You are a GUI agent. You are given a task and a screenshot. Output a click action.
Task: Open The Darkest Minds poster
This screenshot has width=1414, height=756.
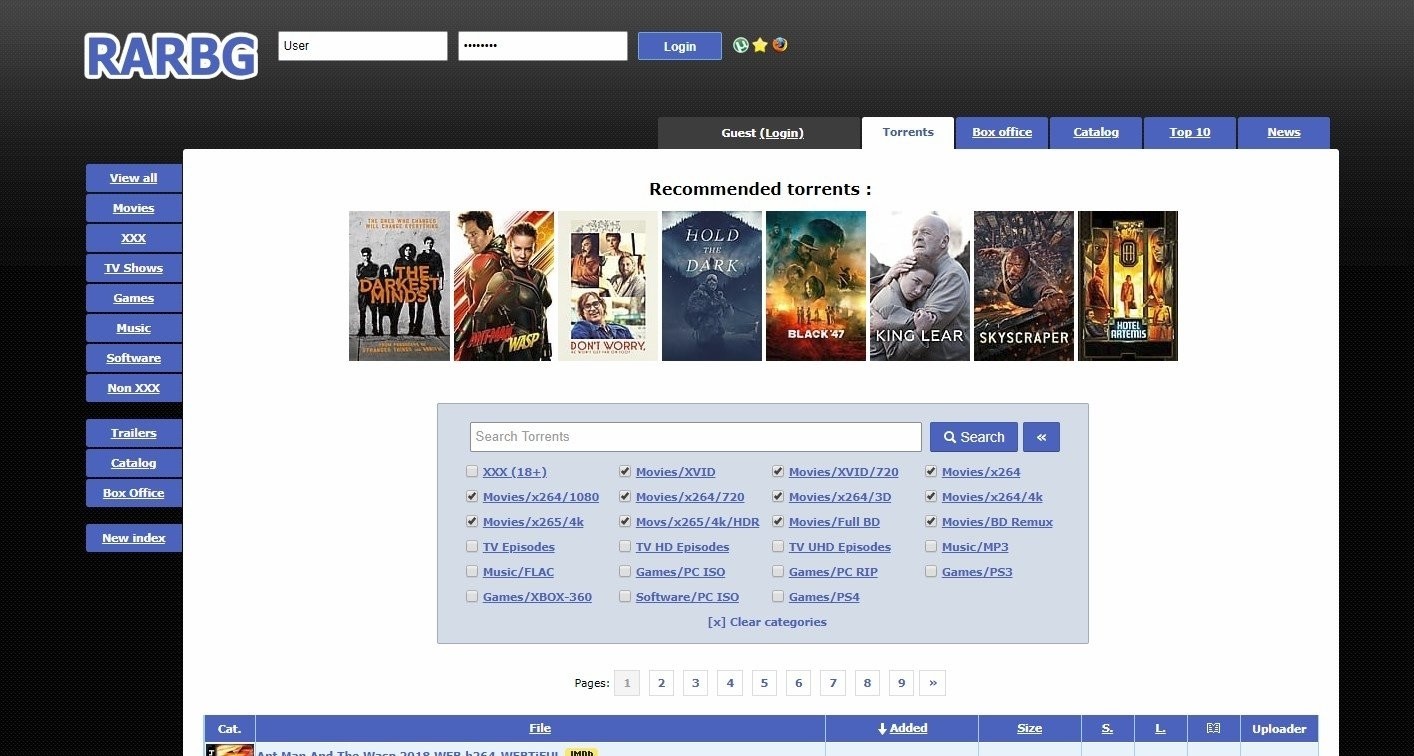tap(399, 286)
